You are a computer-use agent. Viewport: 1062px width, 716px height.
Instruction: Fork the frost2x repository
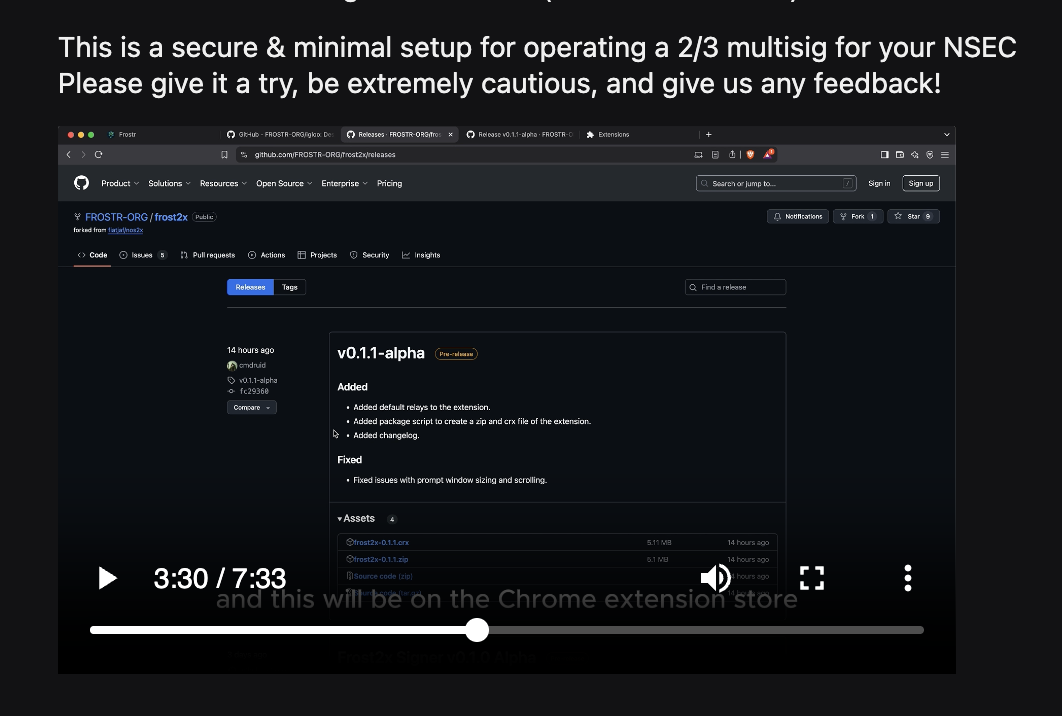point(857,217)
